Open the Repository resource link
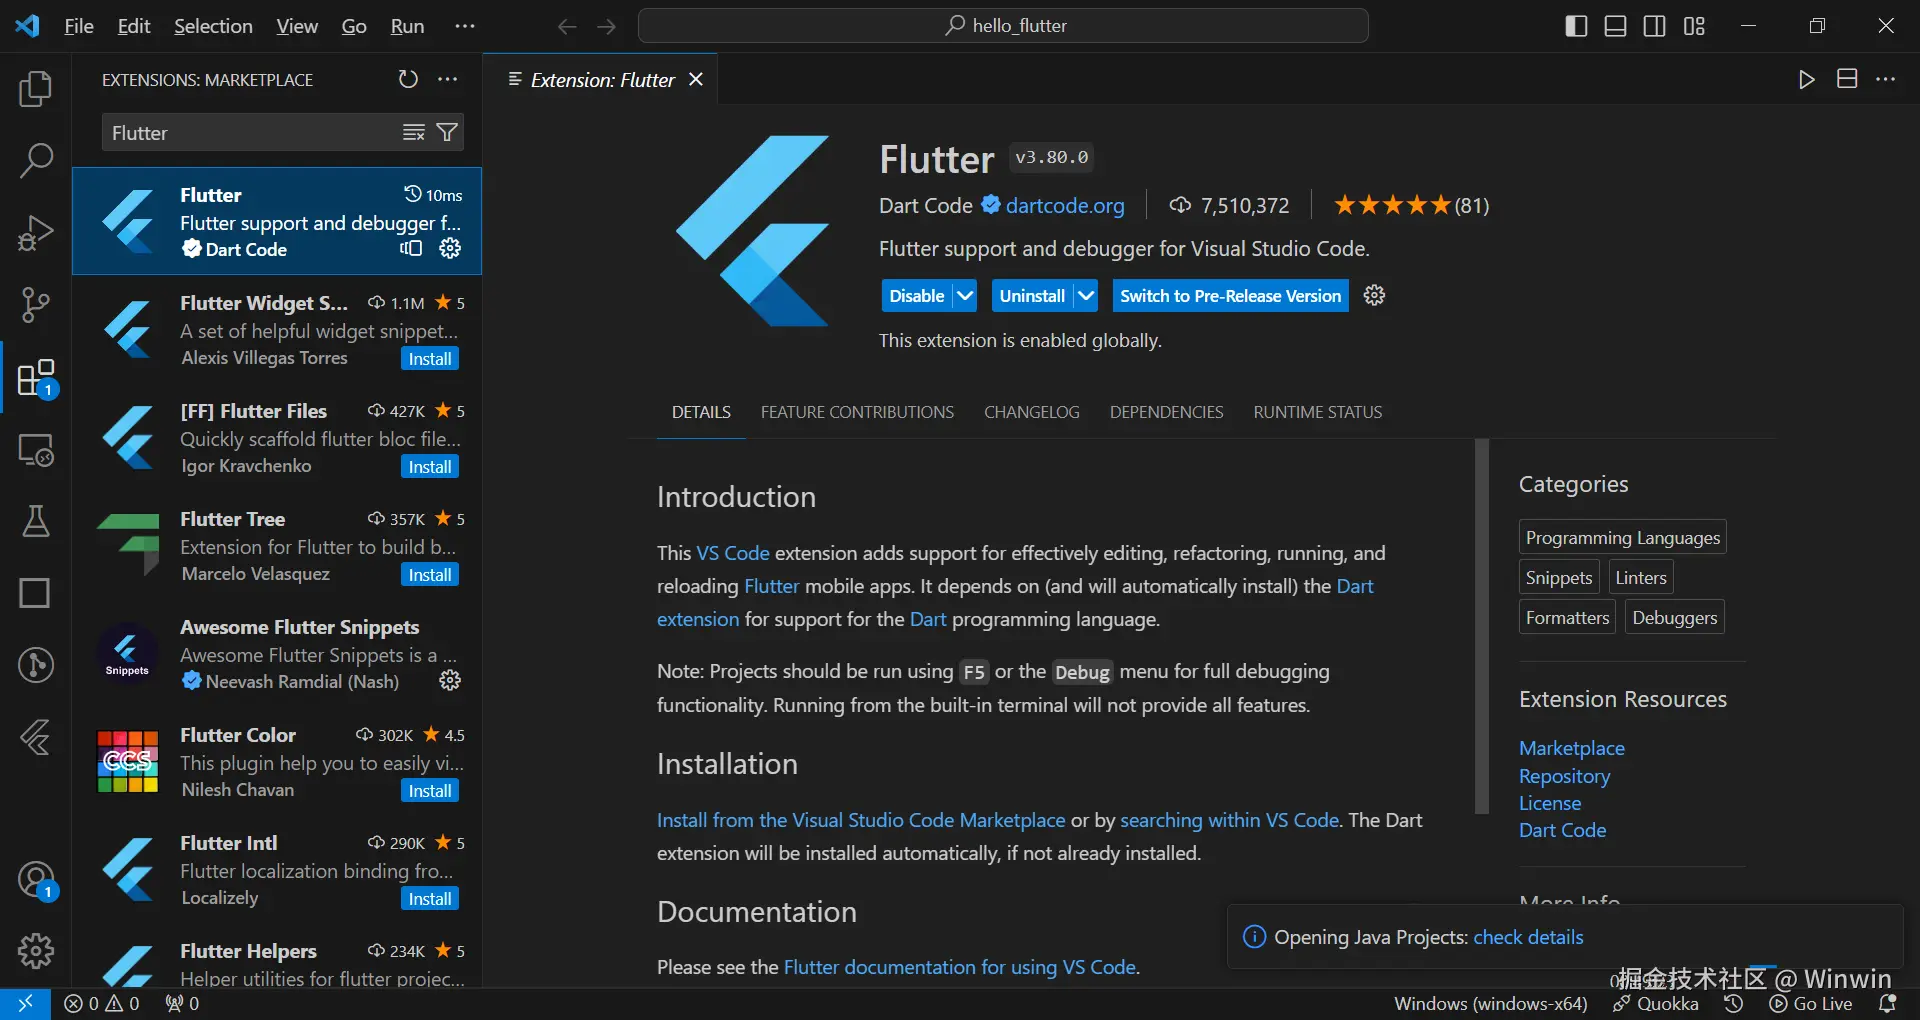This screenshot has height=1020, width=1920. [x=1564, y=776]
